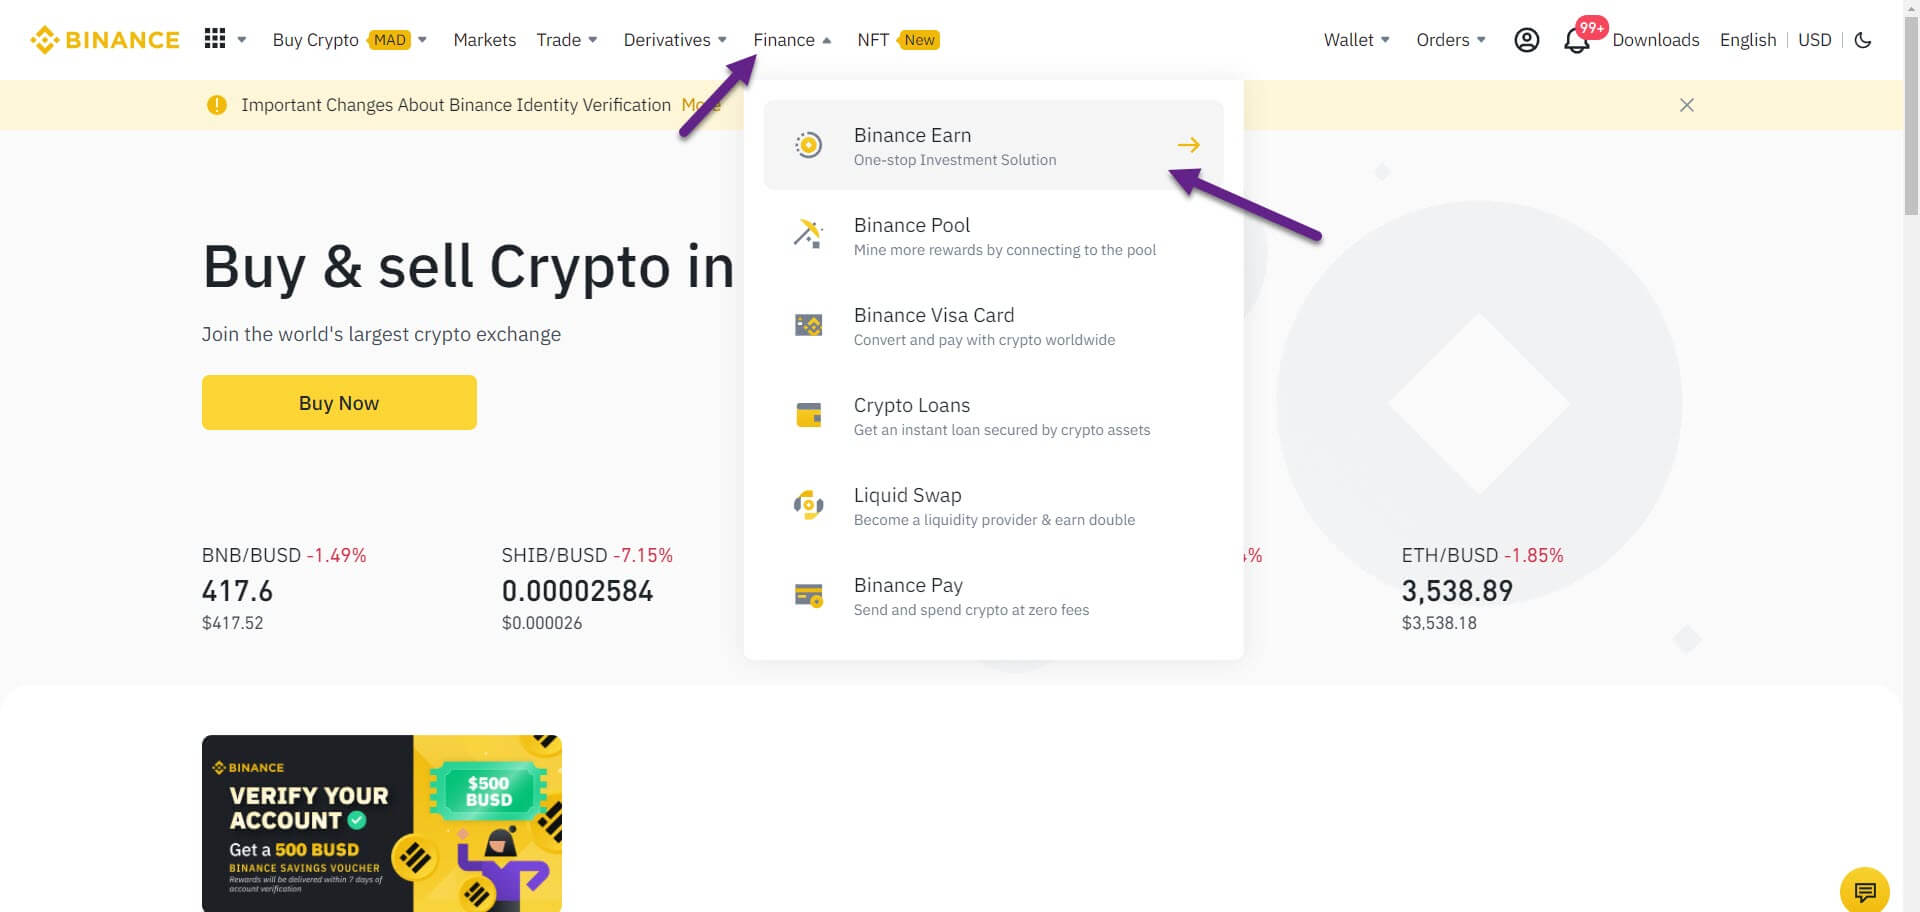Expand the Buy Crypto dropdown arrow
This screenshot has width=1920, height=912.
(422, 40)
